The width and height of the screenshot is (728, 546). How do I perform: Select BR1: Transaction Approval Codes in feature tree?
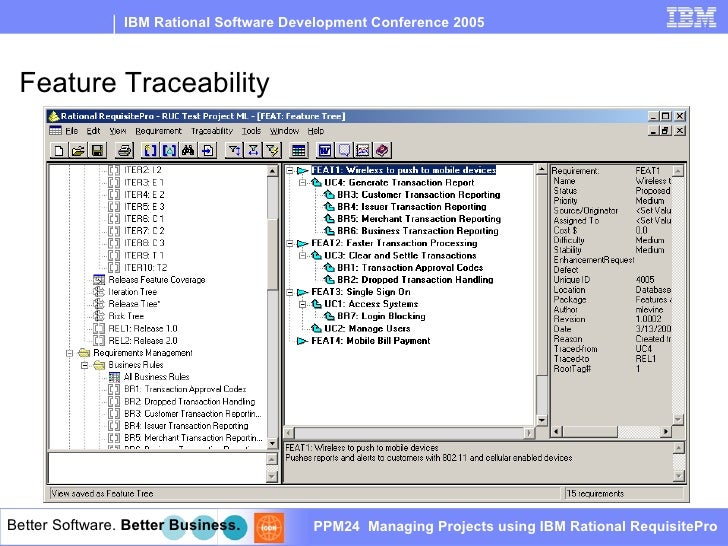[410, 267]
